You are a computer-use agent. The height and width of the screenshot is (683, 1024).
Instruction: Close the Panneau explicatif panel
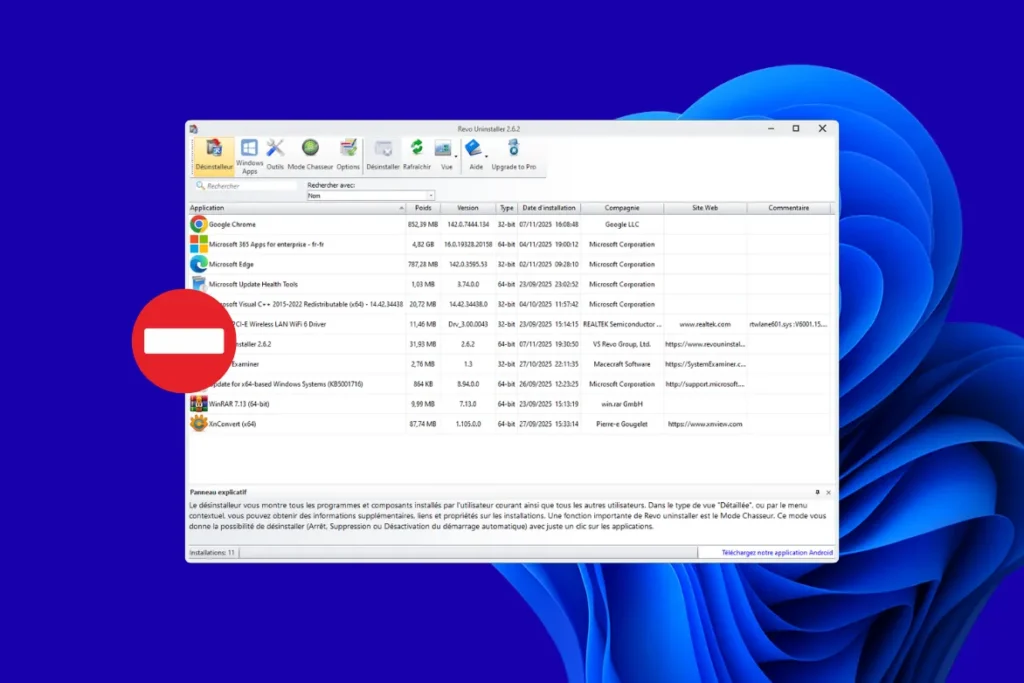[x=828, y=493]
